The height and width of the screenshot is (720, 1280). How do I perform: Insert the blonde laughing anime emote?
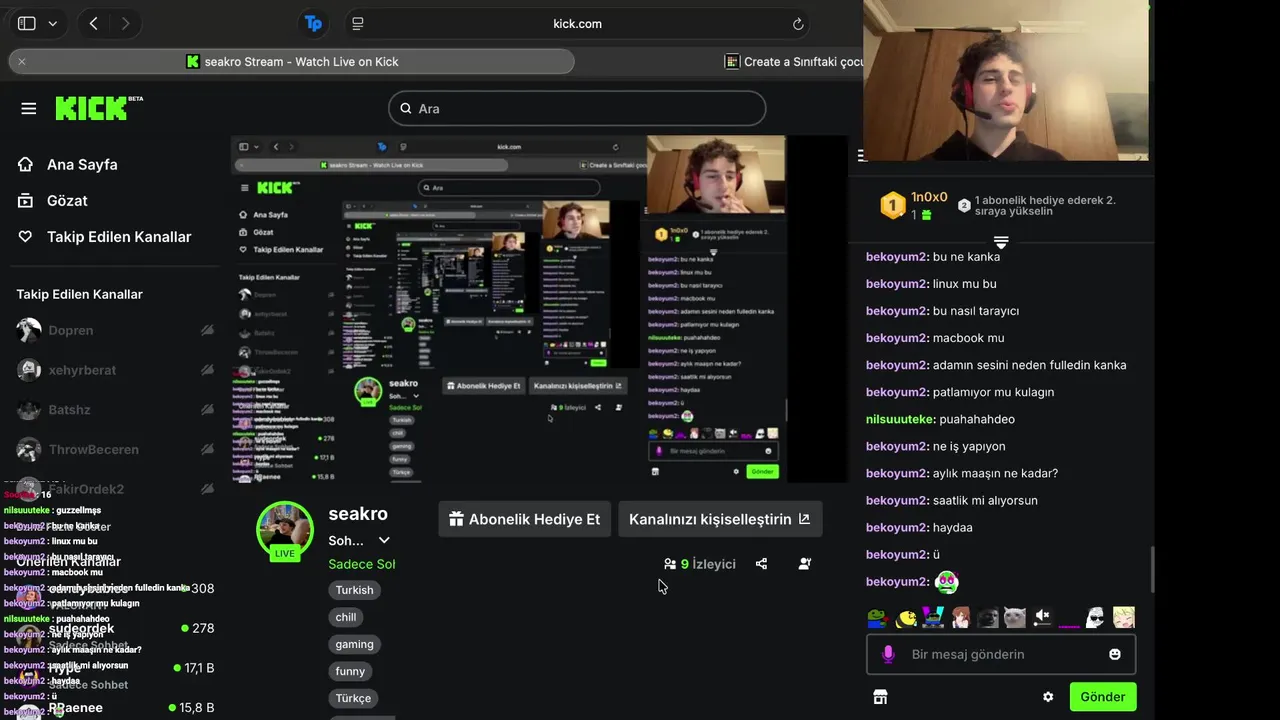click(1124, 617)
